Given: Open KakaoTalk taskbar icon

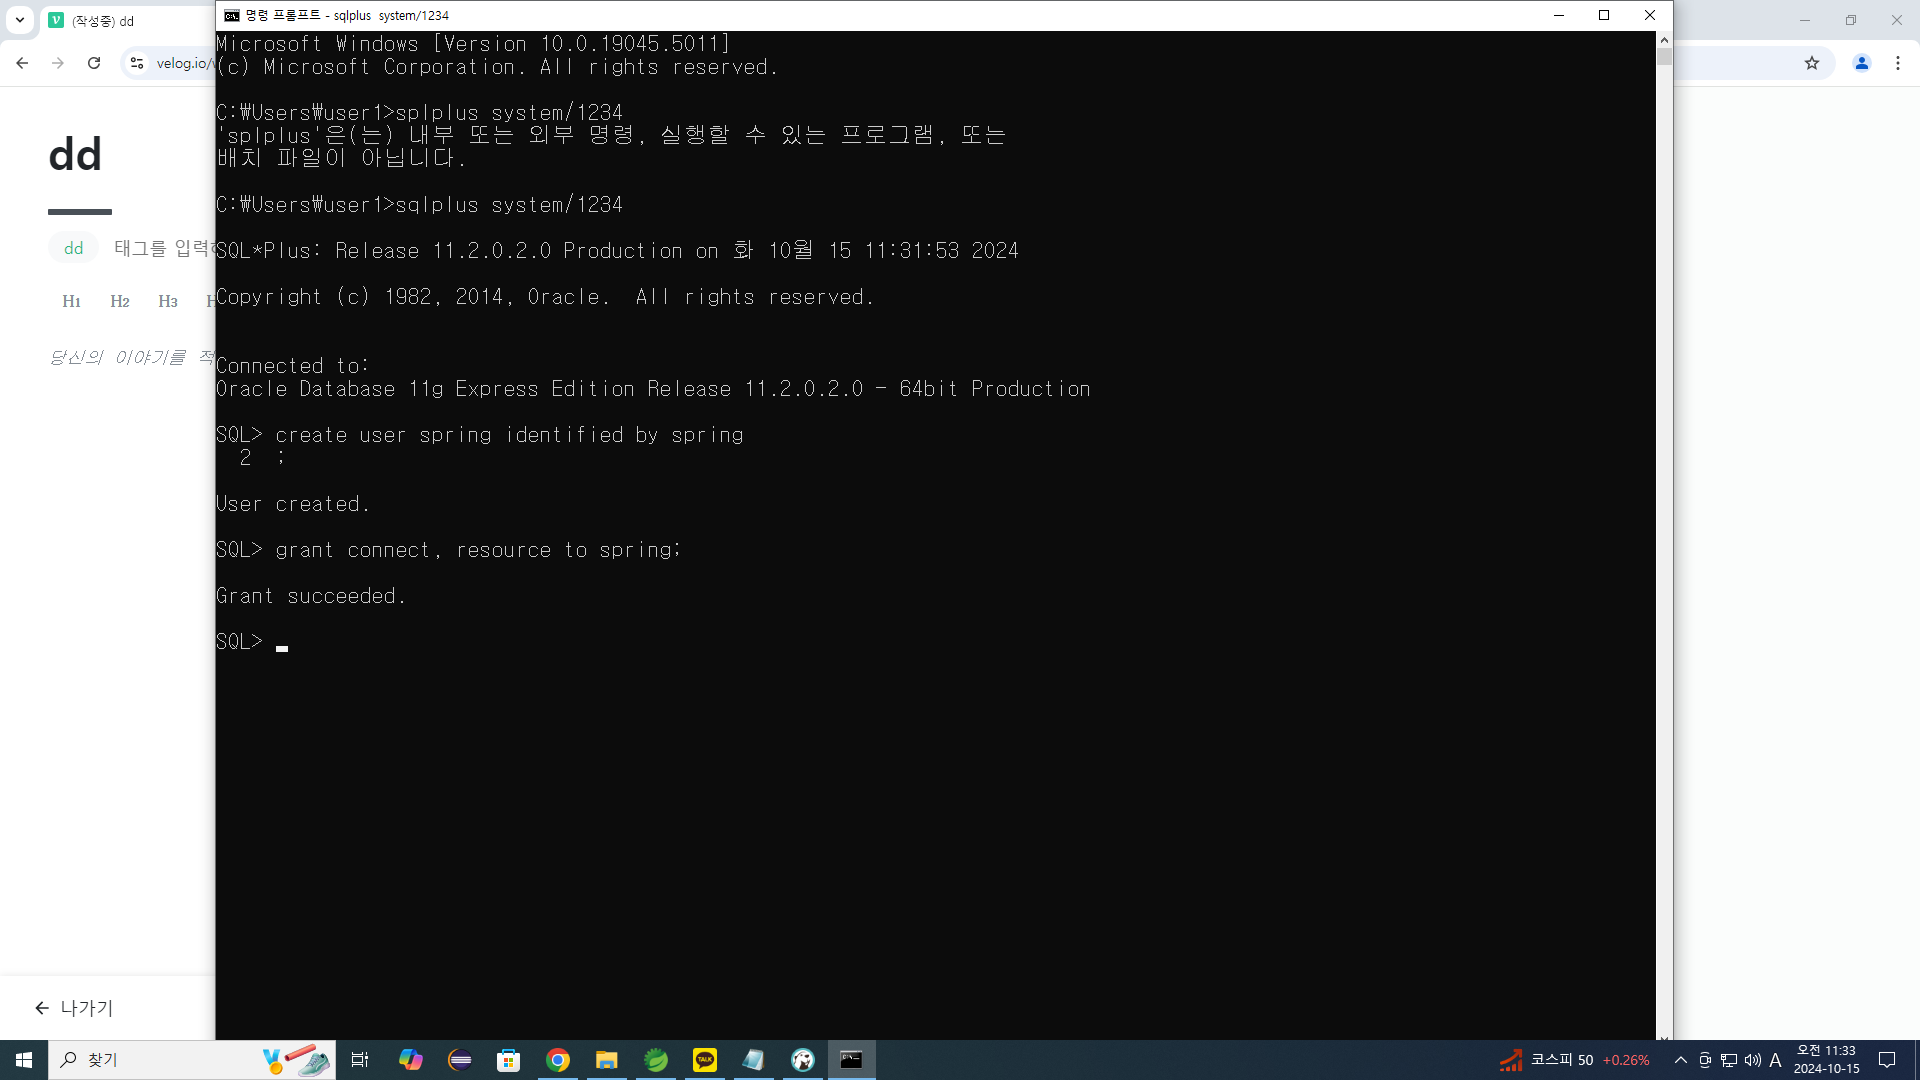Looking at the screenshot, I should tap(705, 1060).
